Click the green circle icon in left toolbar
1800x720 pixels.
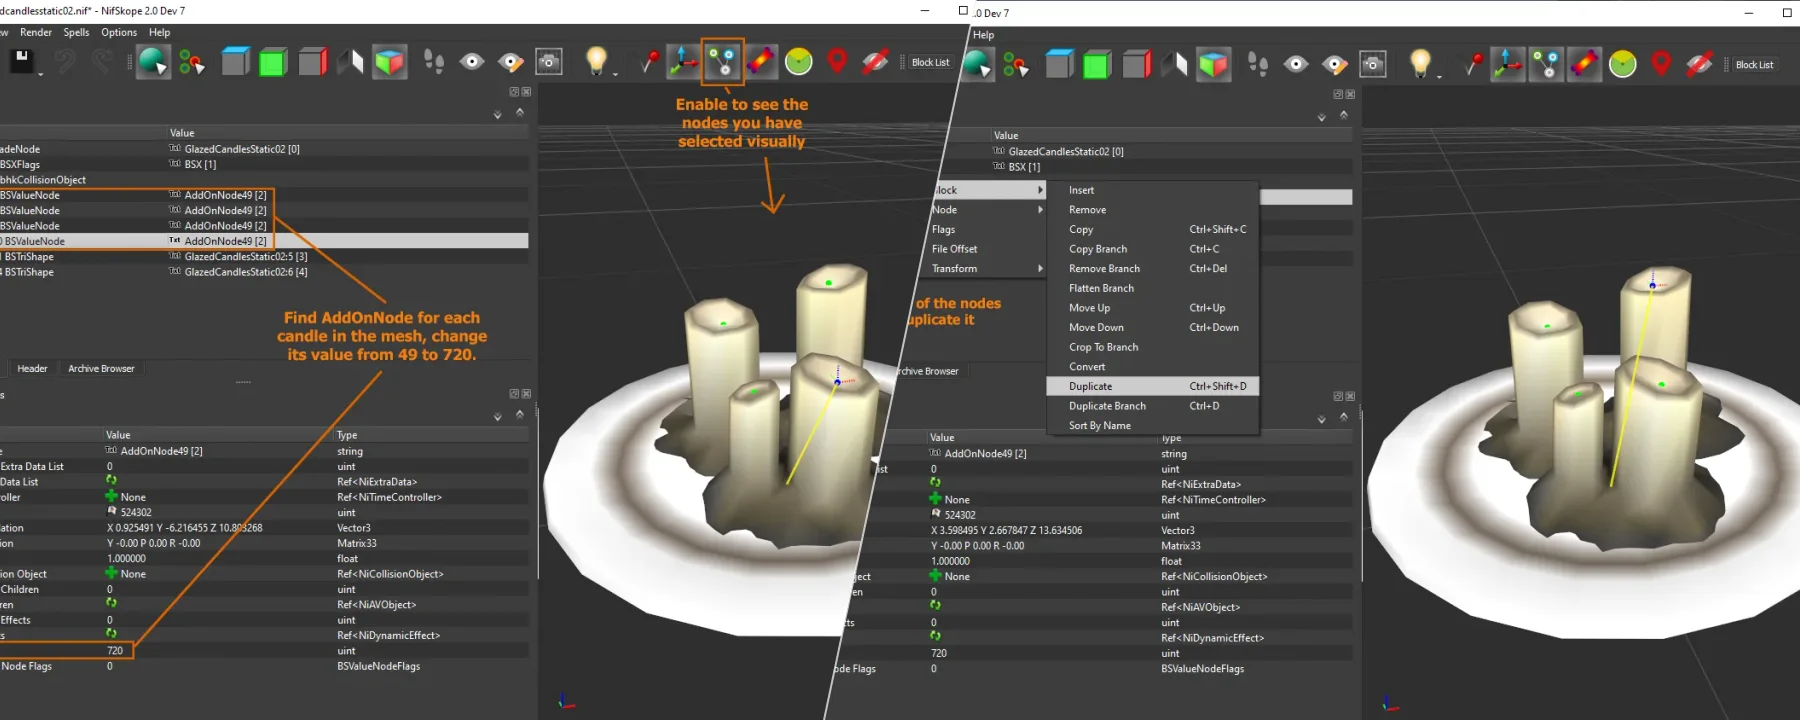coord(799,62)
